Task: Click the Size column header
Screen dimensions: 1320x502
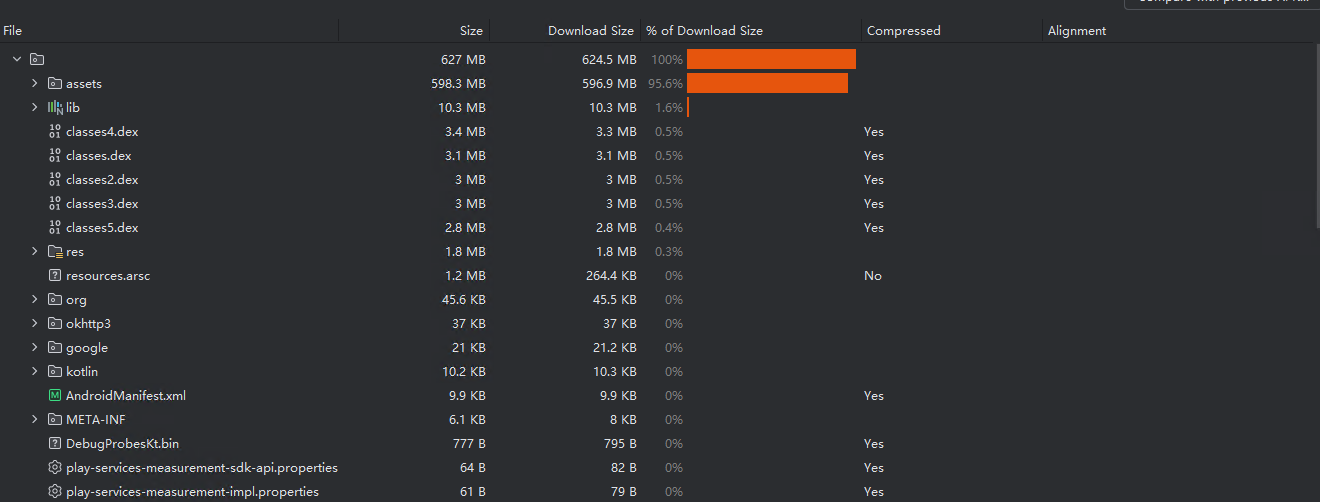Action: [471, 31]
